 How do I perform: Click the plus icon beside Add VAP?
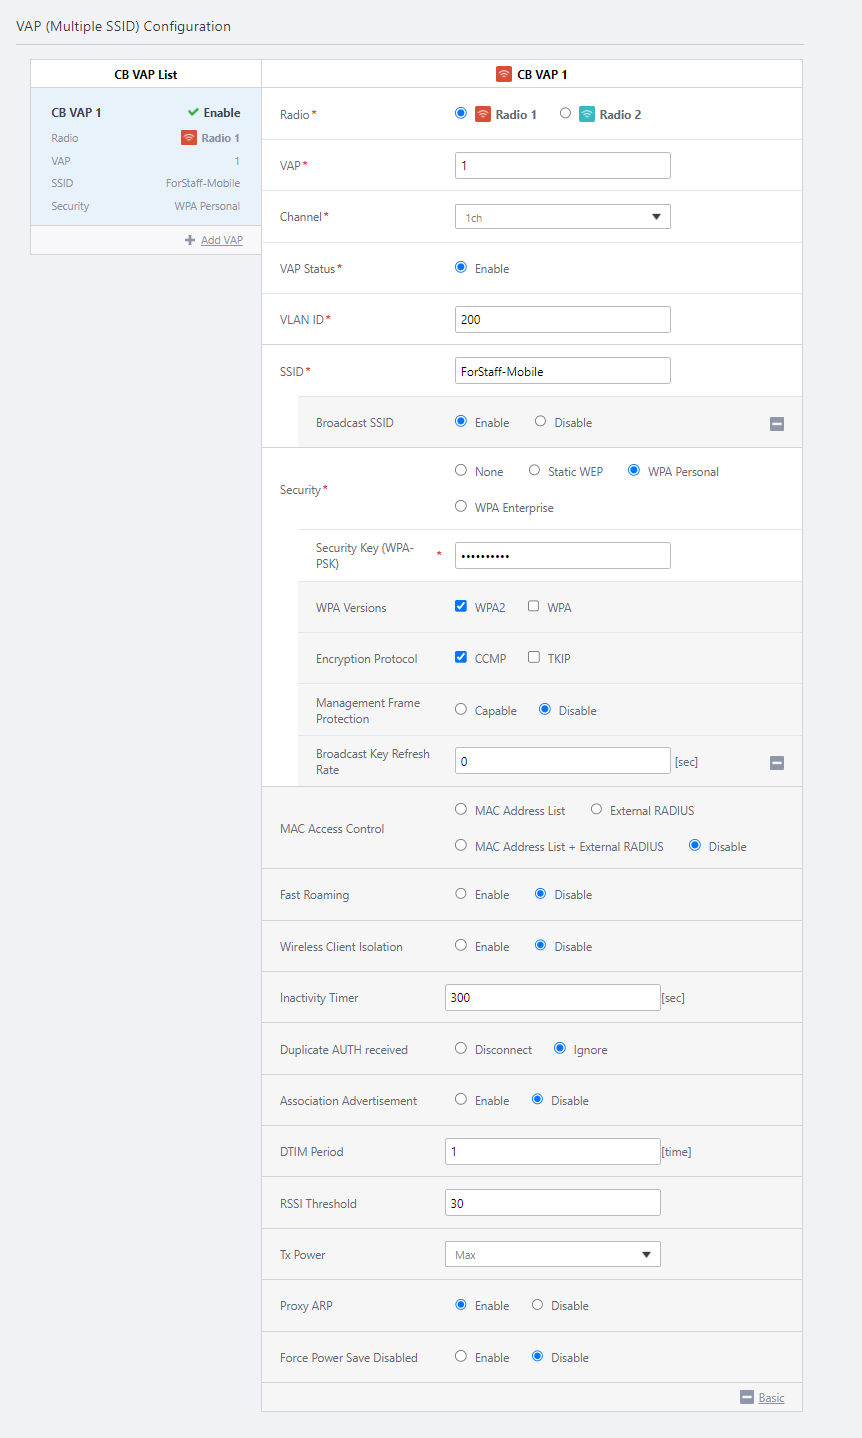pyautogui.click(x=190, y=240)
